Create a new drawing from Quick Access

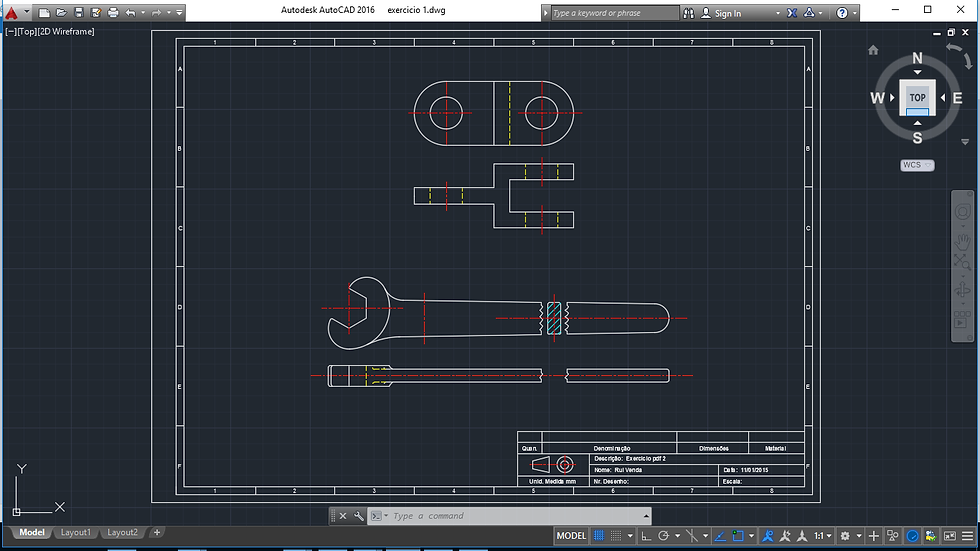[44, 12]
